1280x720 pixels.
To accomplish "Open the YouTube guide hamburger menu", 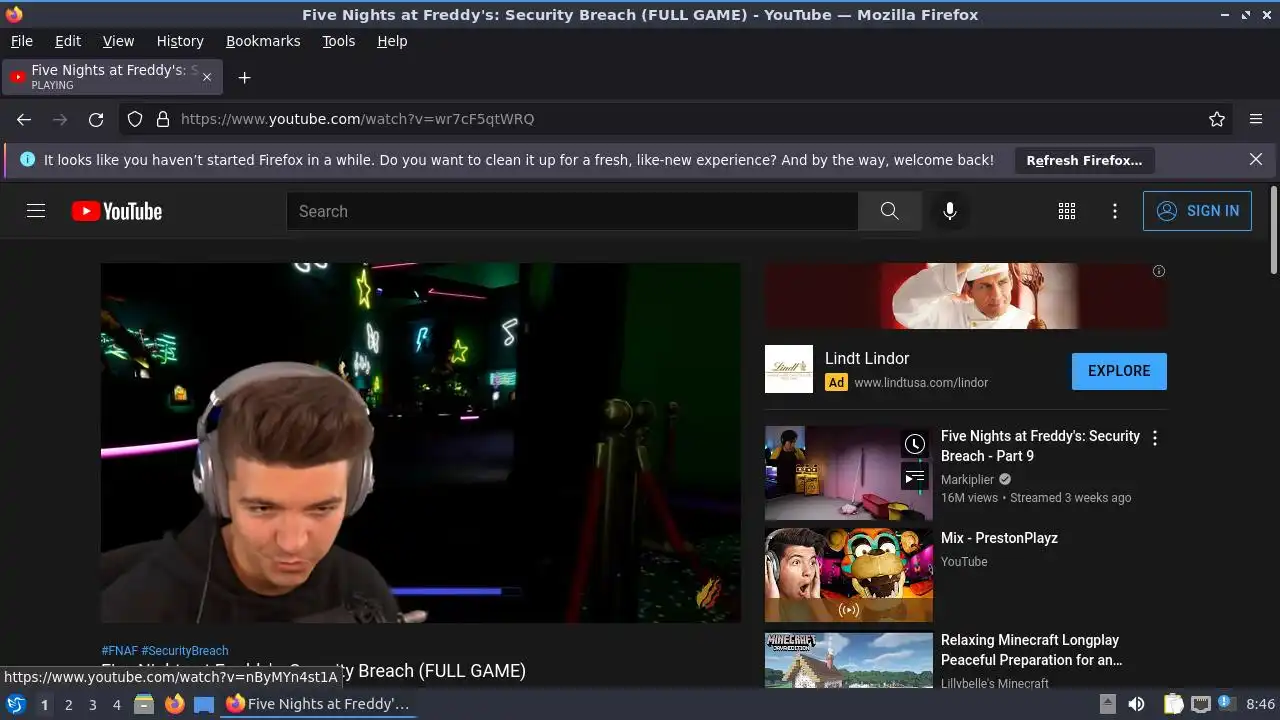I will 36,211.
